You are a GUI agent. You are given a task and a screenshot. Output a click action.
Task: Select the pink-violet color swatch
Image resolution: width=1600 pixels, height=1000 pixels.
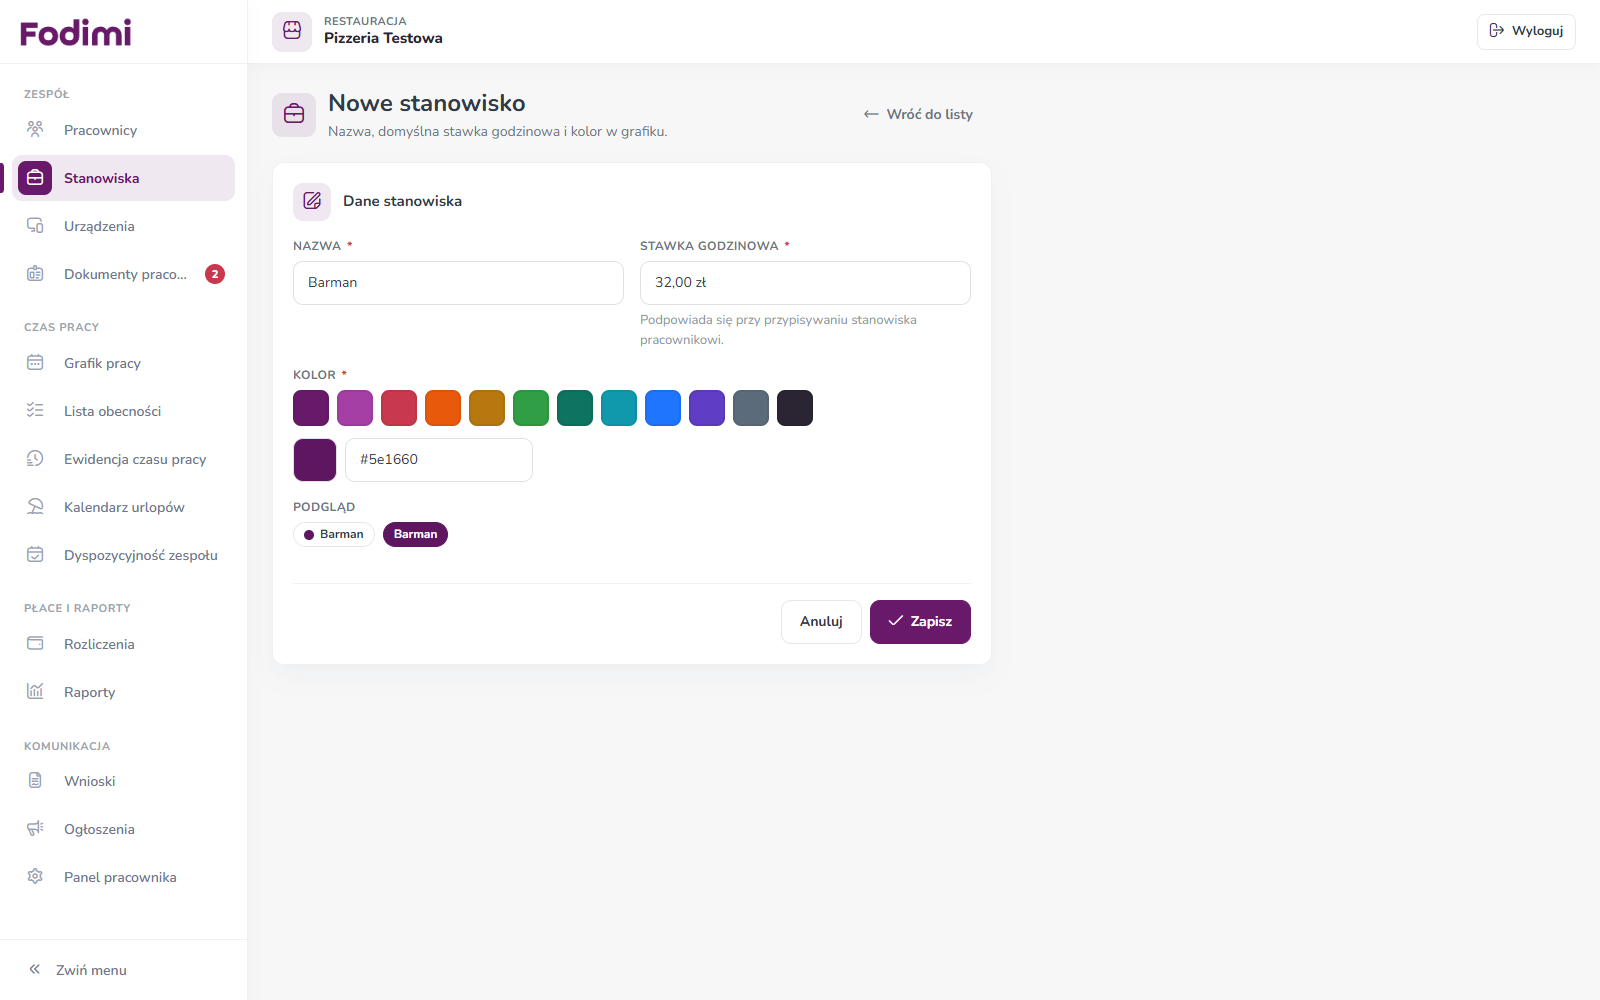click(x=355, y=408)
